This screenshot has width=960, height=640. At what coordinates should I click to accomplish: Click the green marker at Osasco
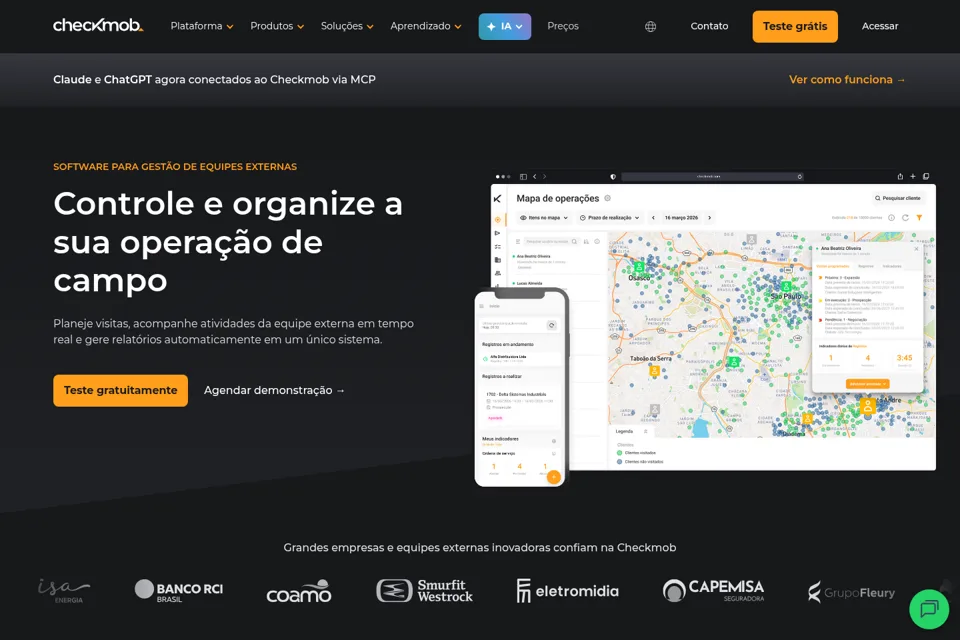pyautogui.click(x=639, y=267)
